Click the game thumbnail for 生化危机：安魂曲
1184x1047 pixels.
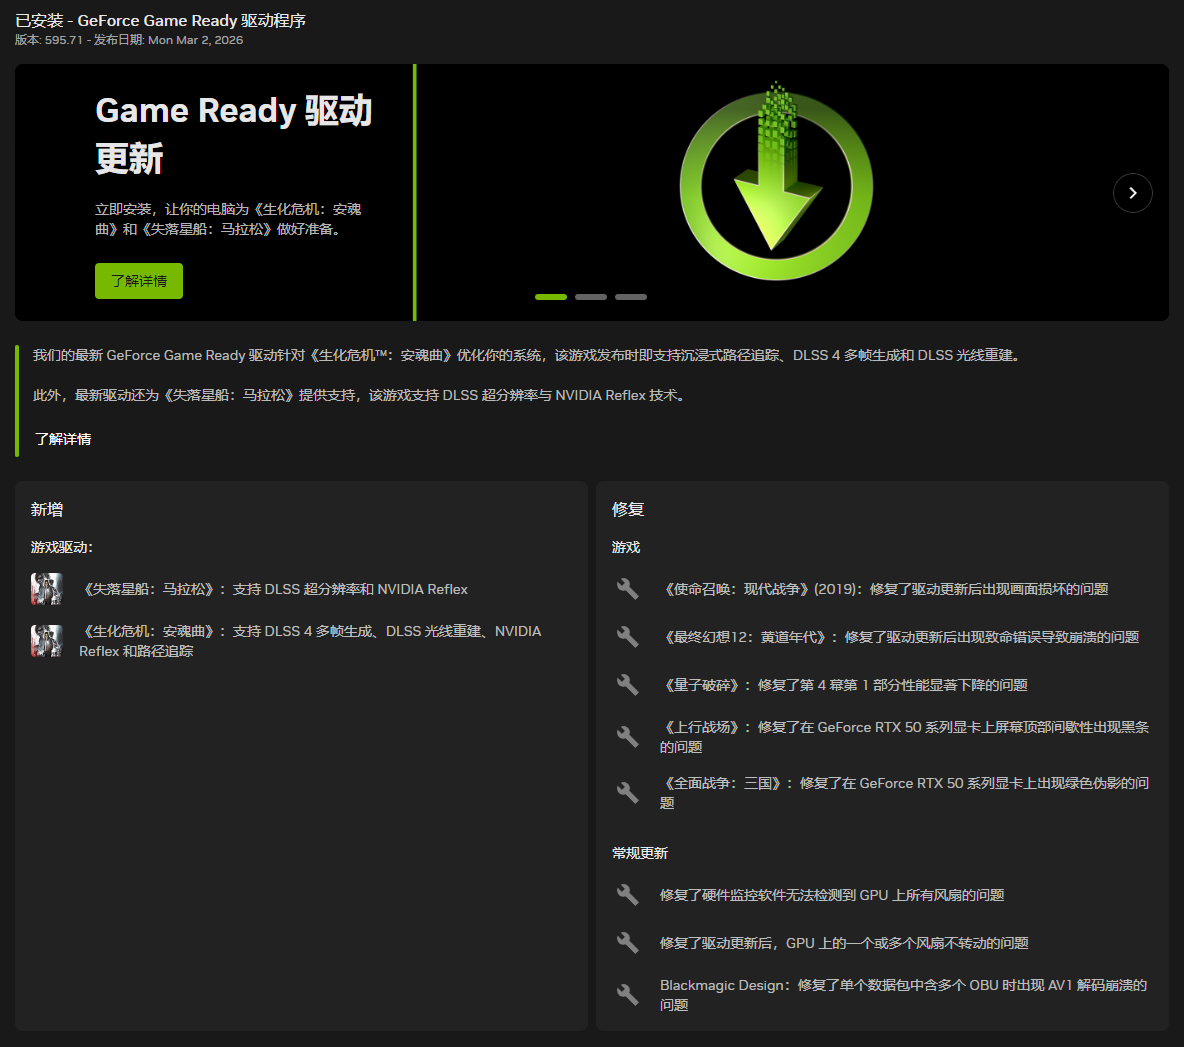coord(46,641)
